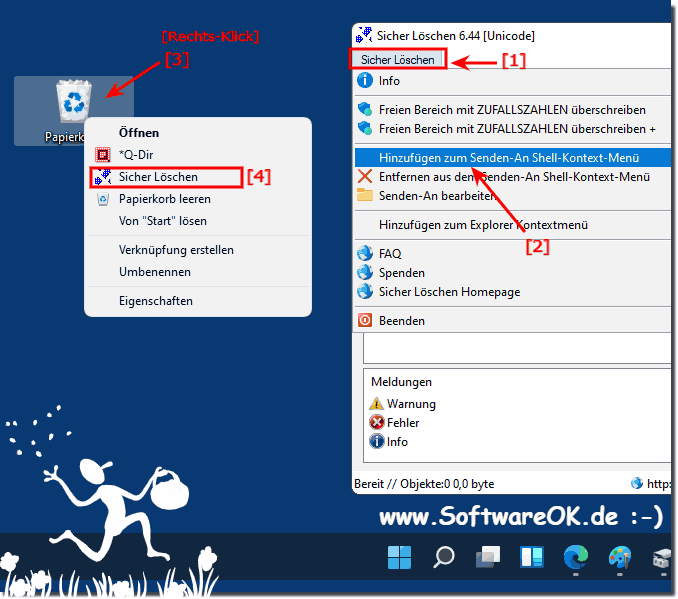Open the taskbar Search magnifier
This screenshot has width=678, height=599.
click(x=444, y=557)
